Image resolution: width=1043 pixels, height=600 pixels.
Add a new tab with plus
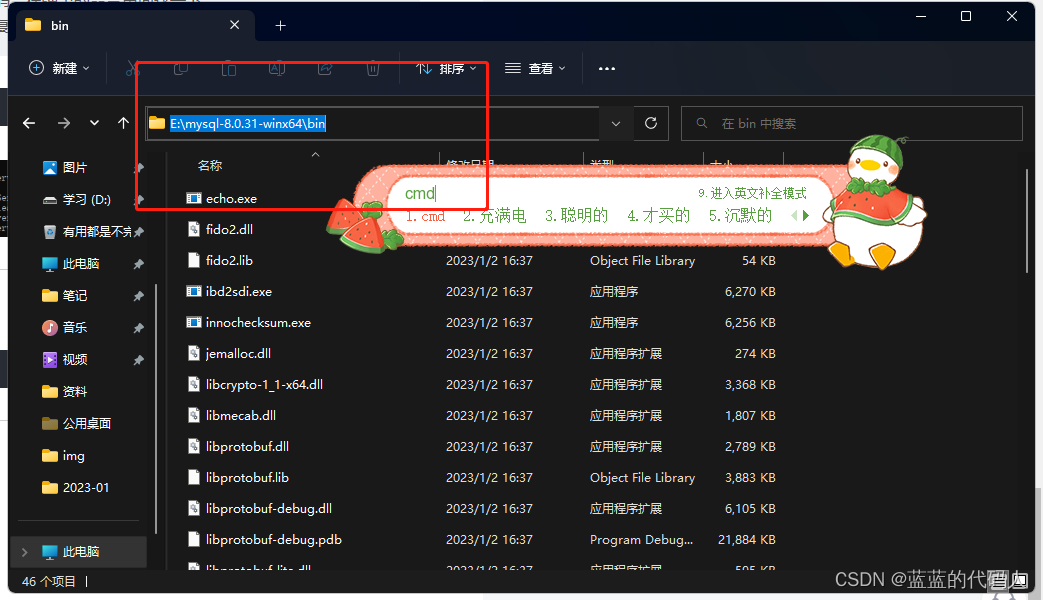[x=281, y=25]
